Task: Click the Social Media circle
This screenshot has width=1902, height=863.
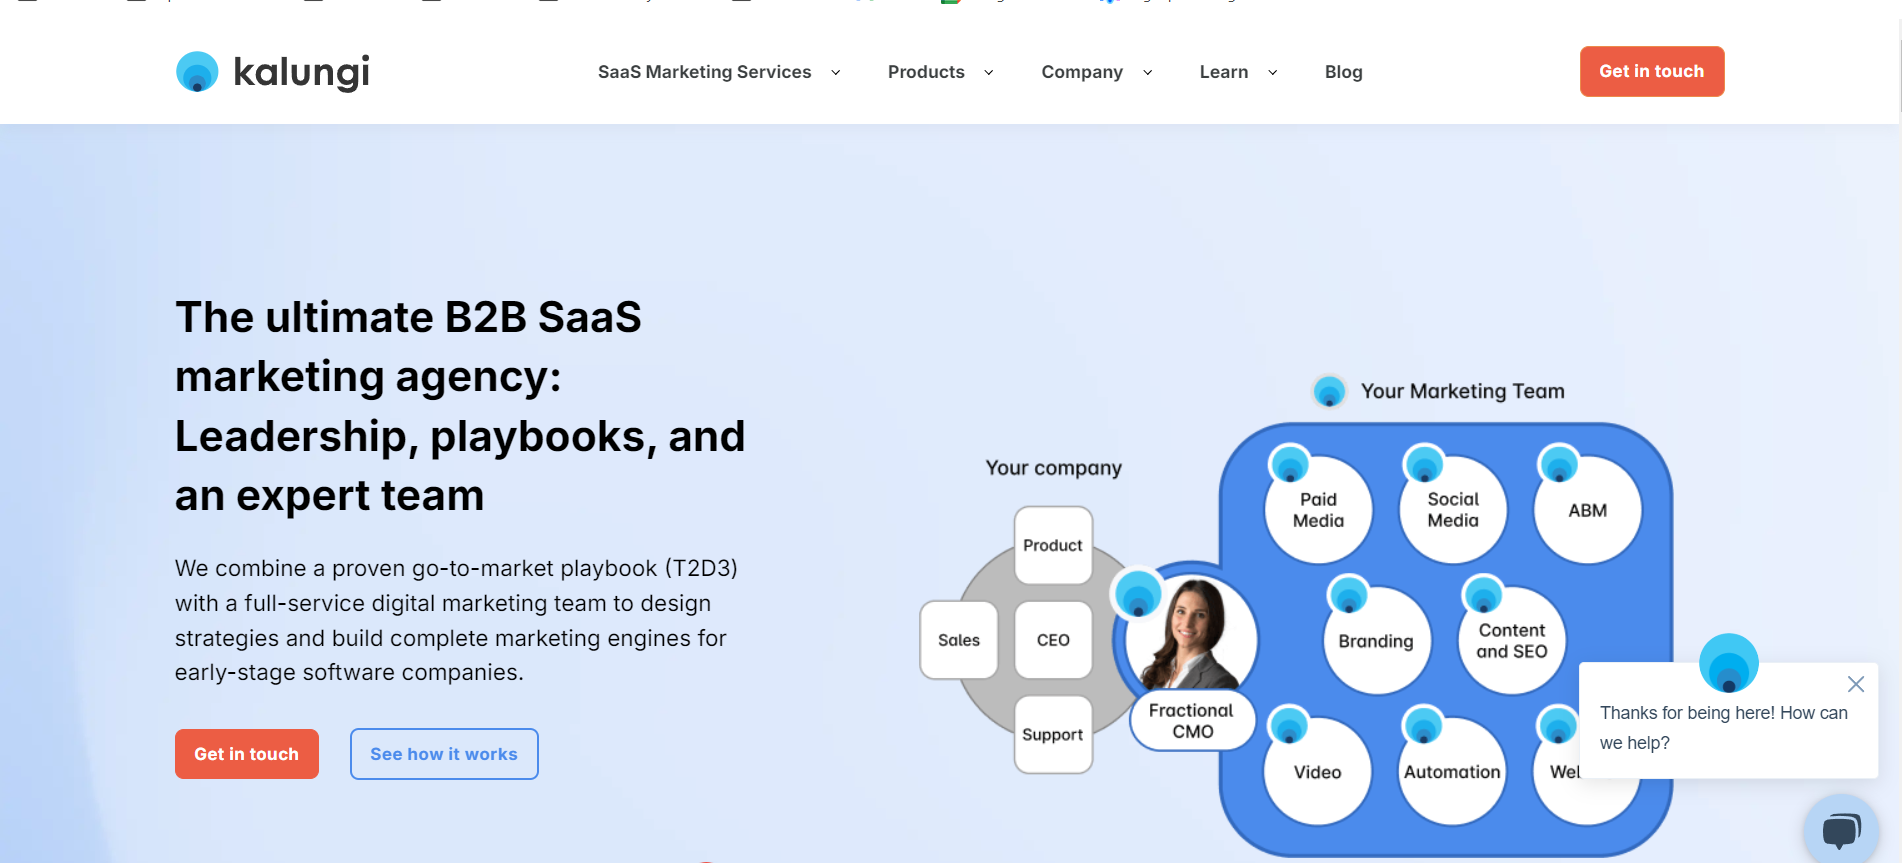Action: pos(1453,510)
